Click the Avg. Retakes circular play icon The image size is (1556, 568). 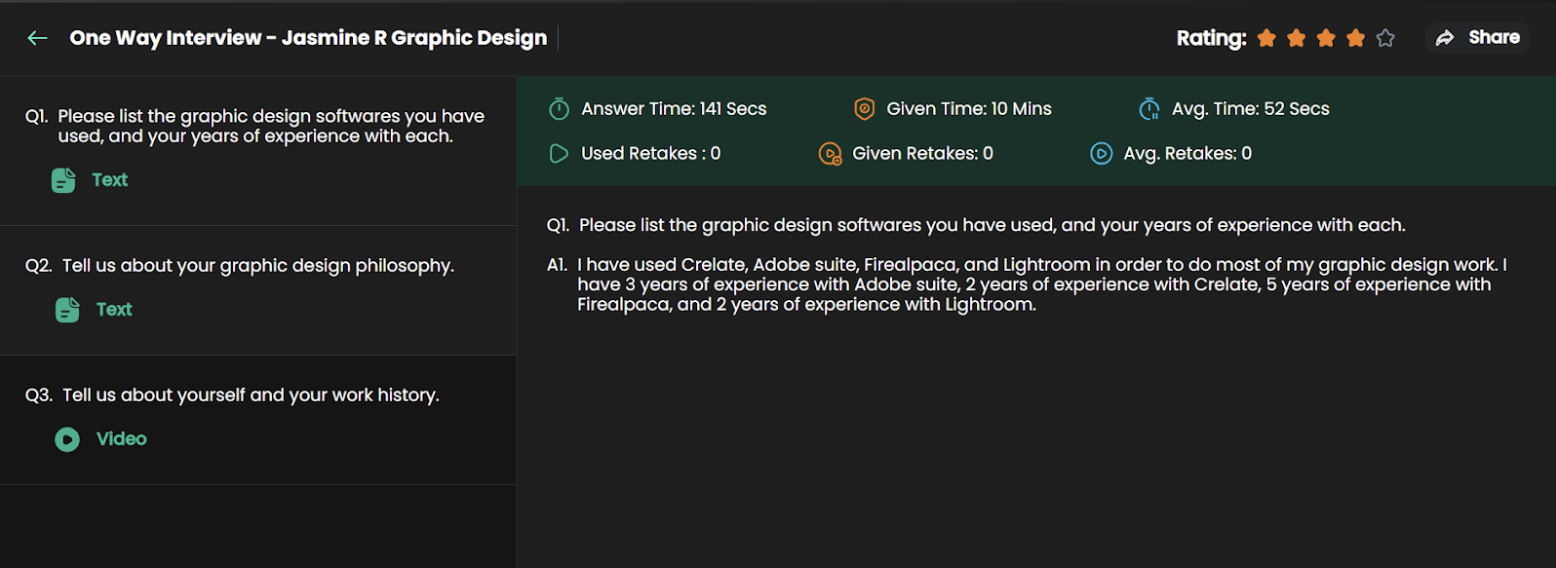1101,154
